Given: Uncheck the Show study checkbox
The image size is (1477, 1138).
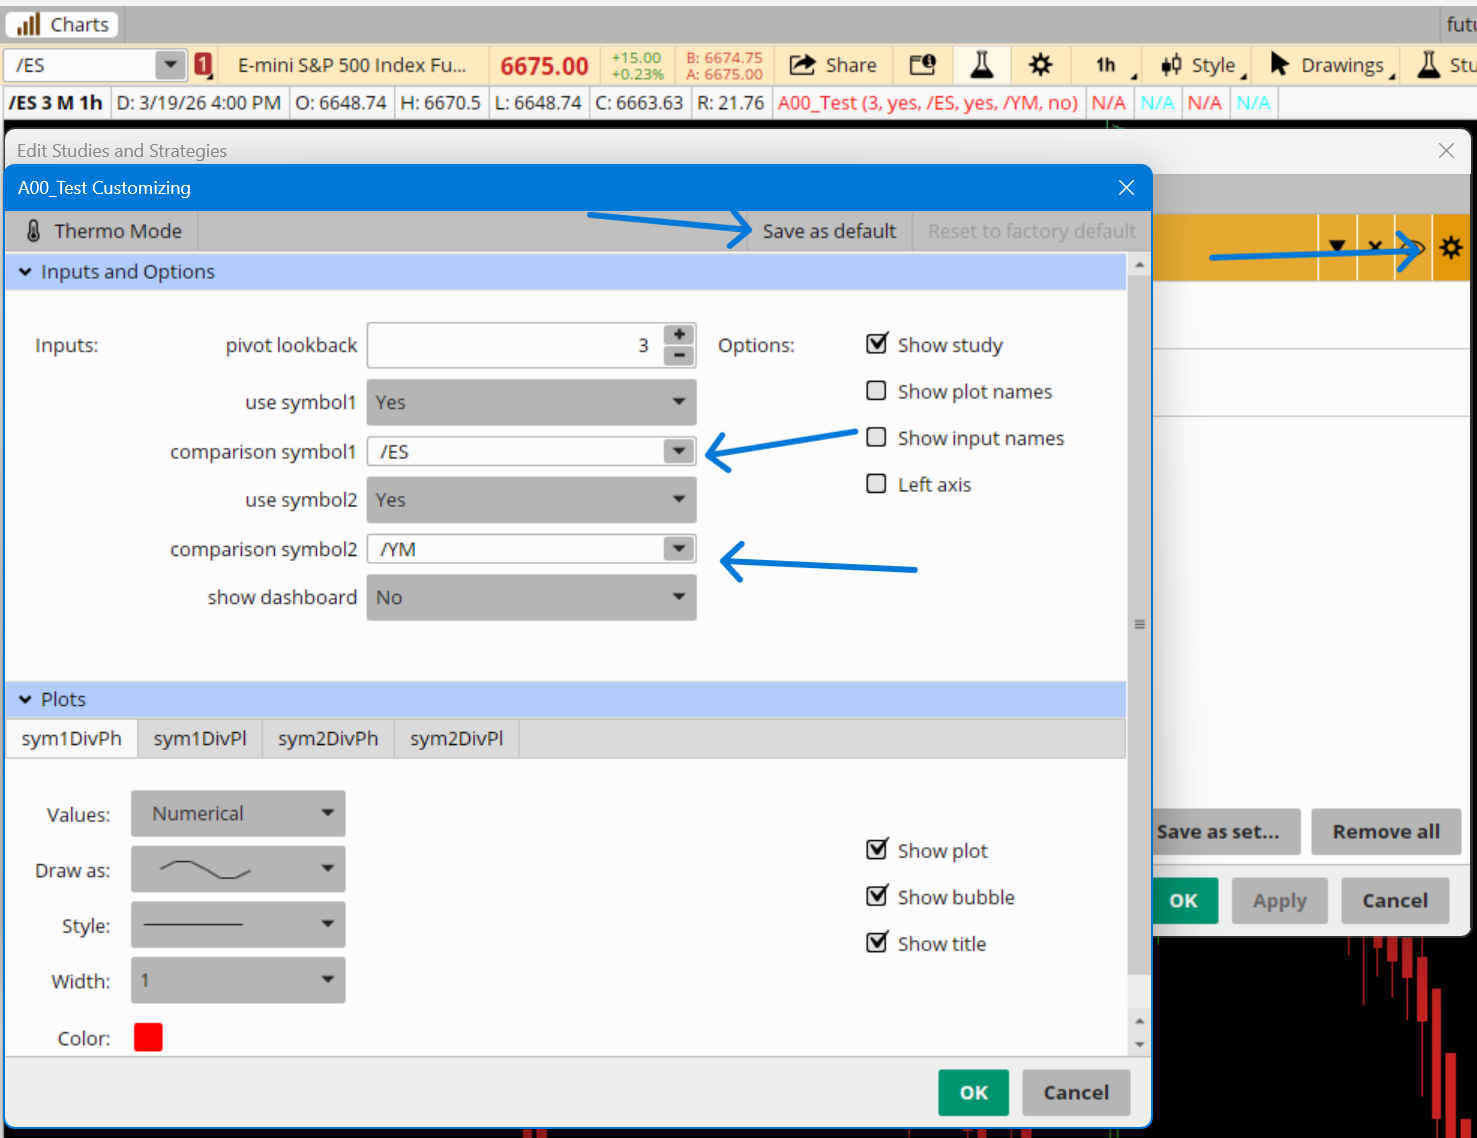Looking at the screenshot, I should (877, 344).
